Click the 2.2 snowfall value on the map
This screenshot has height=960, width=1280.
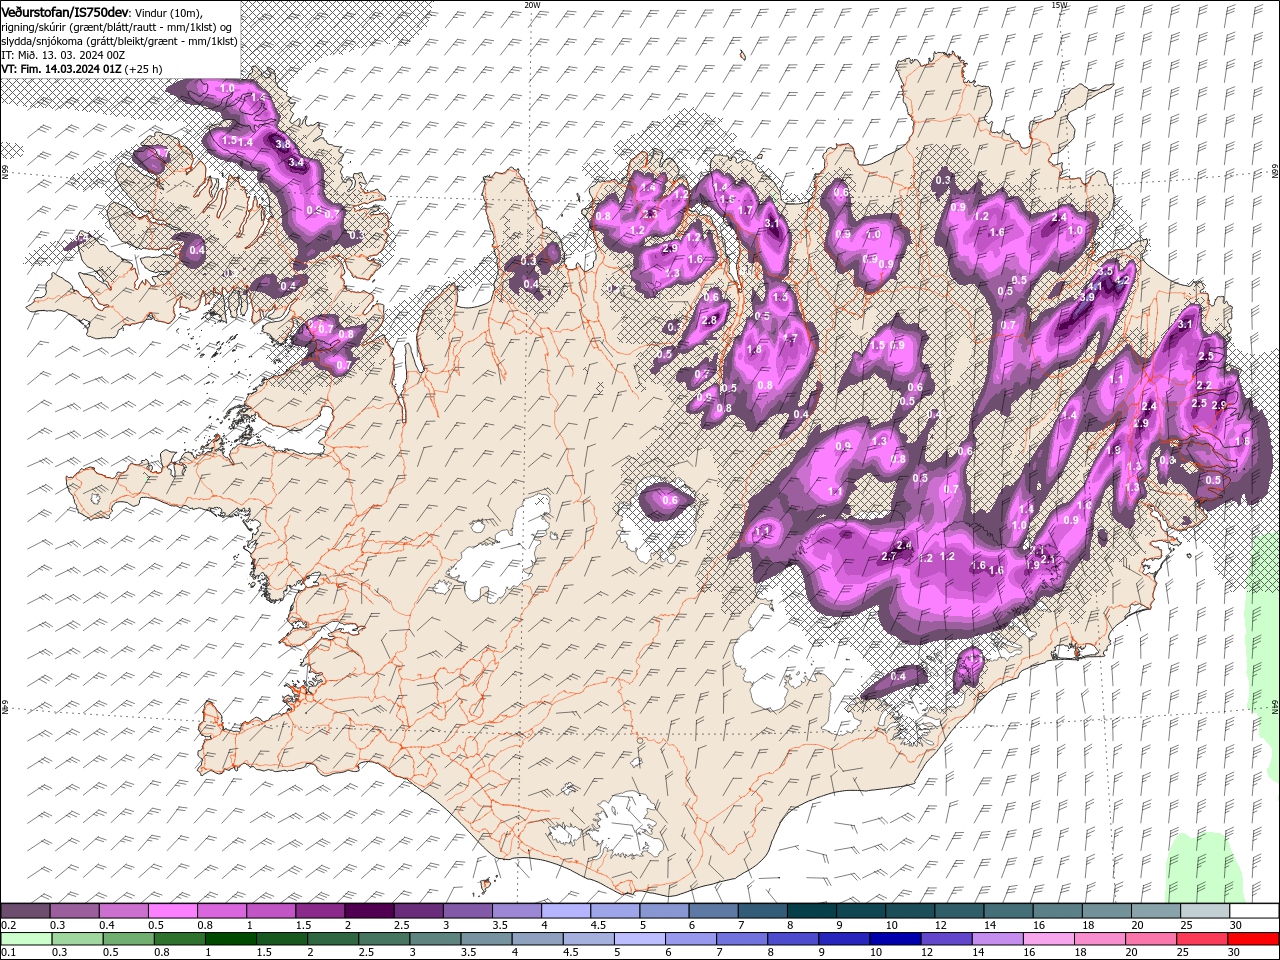point(1204,385)
